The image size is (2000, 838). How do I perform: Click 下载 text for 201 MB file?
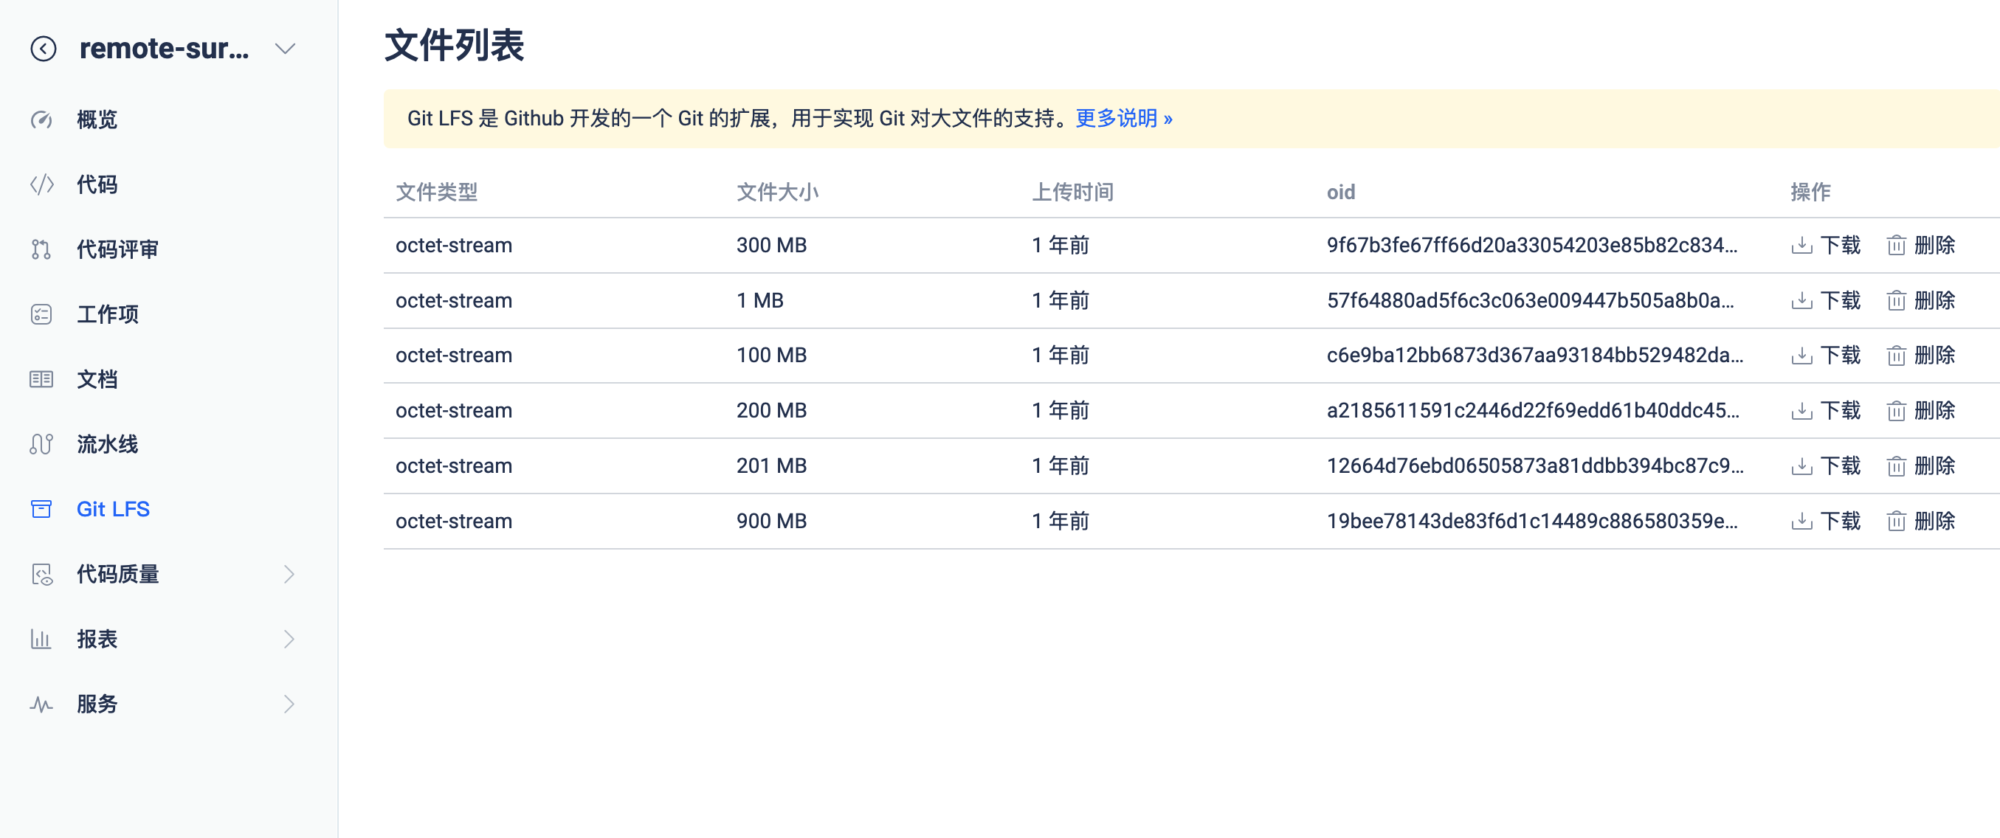point(1840,466)
